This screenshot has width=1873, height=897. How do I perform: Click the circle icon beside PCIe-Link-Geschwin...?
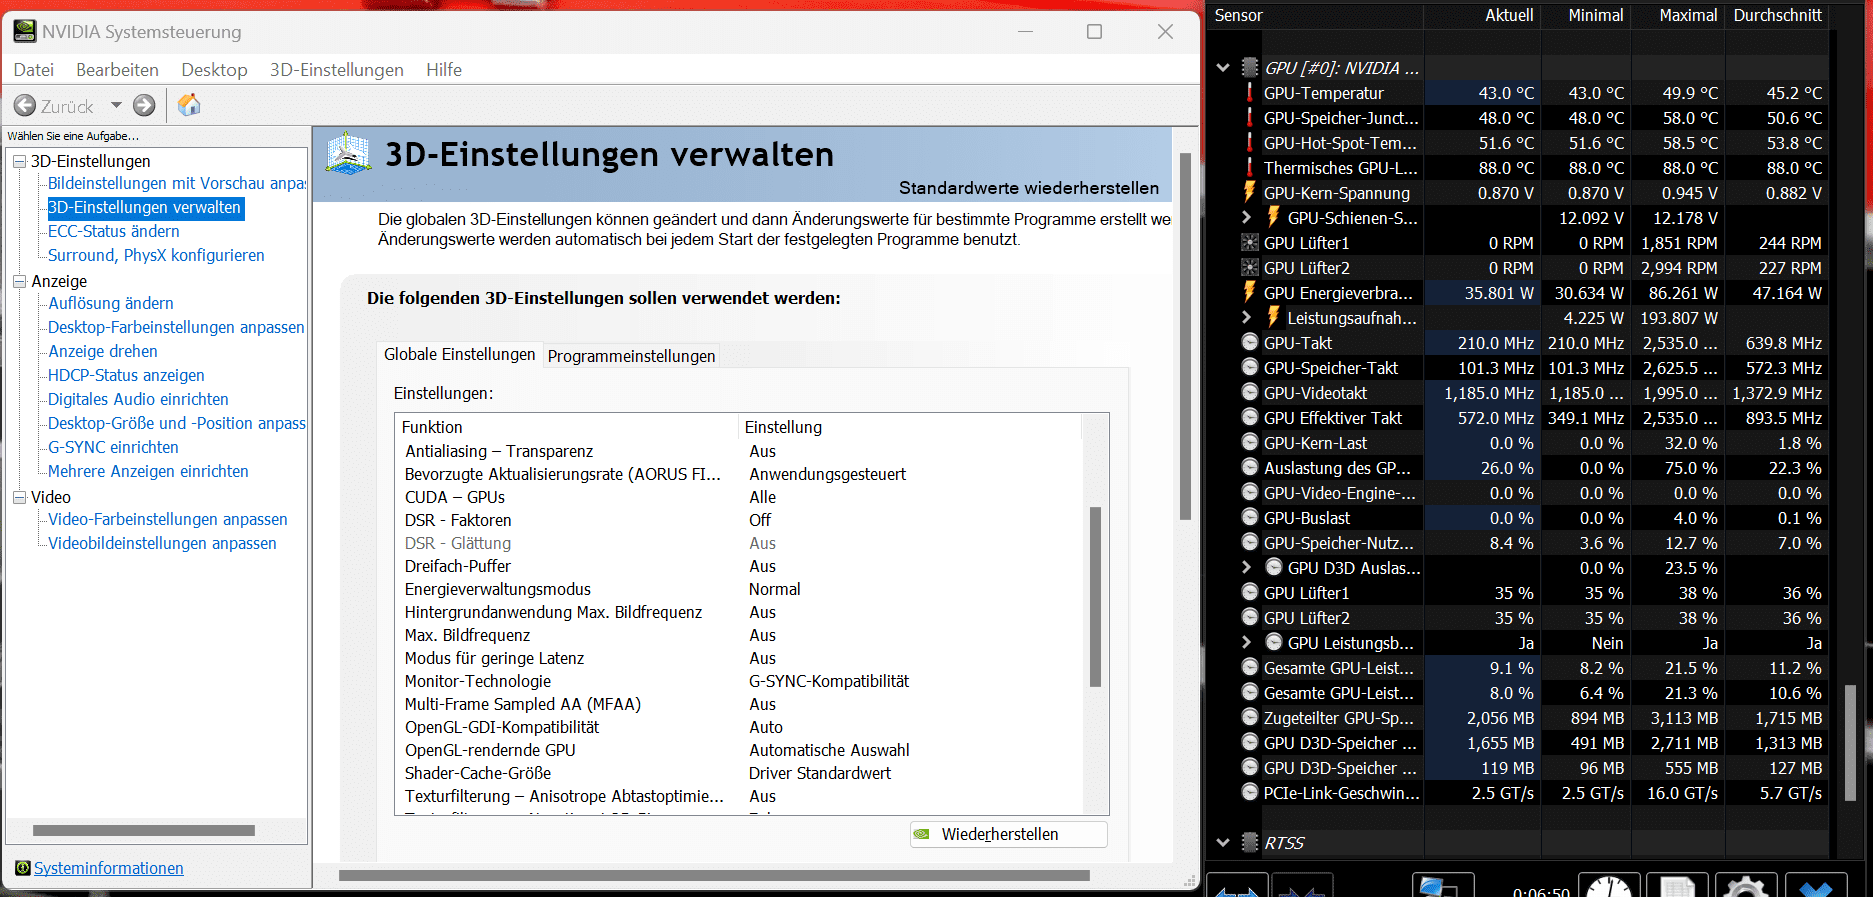pyautogui.click(x=1250, y=792)
